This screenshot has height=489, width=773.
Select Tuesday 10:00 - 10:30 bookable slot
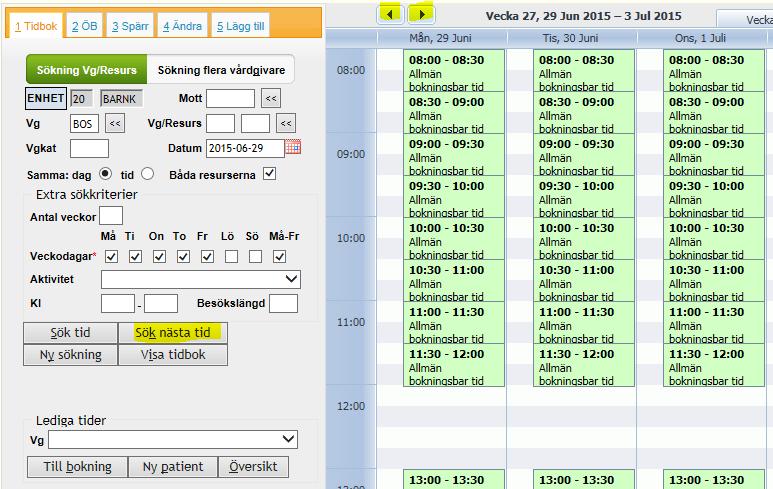coord(584,239)
